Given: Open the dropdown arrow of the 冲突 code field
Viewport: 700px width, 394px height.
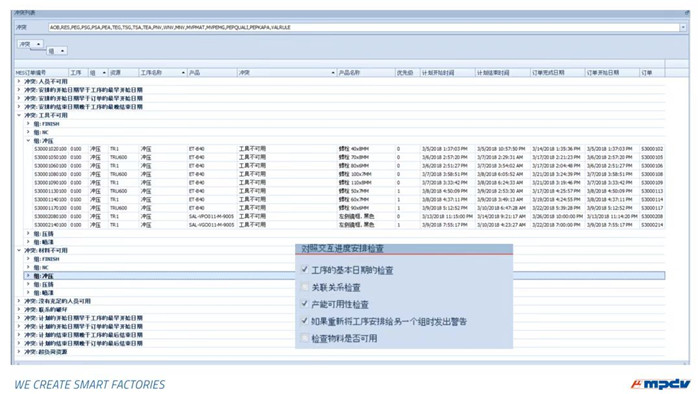Looking at the screenshot, I should [683, 27].
